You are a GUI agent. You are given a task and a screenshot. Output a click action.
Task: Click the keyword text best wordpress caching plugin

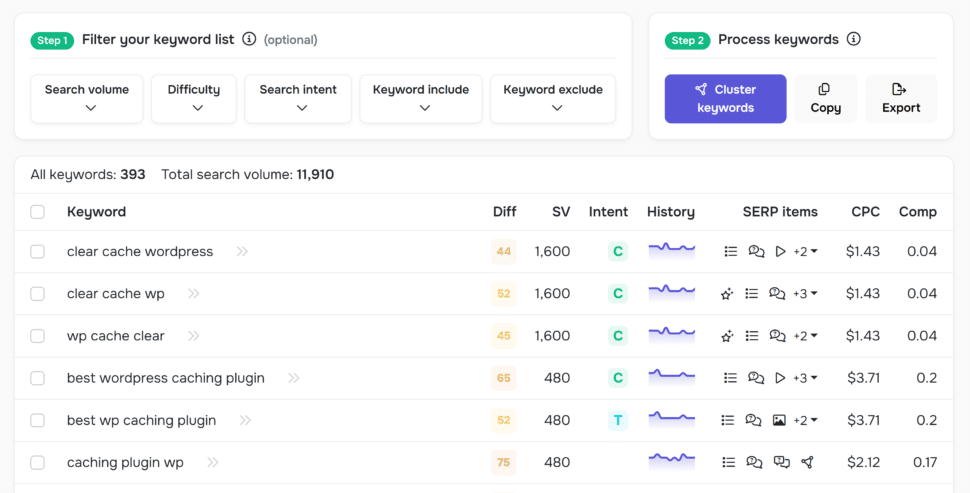pyautogui.click(x=166, y=378)
